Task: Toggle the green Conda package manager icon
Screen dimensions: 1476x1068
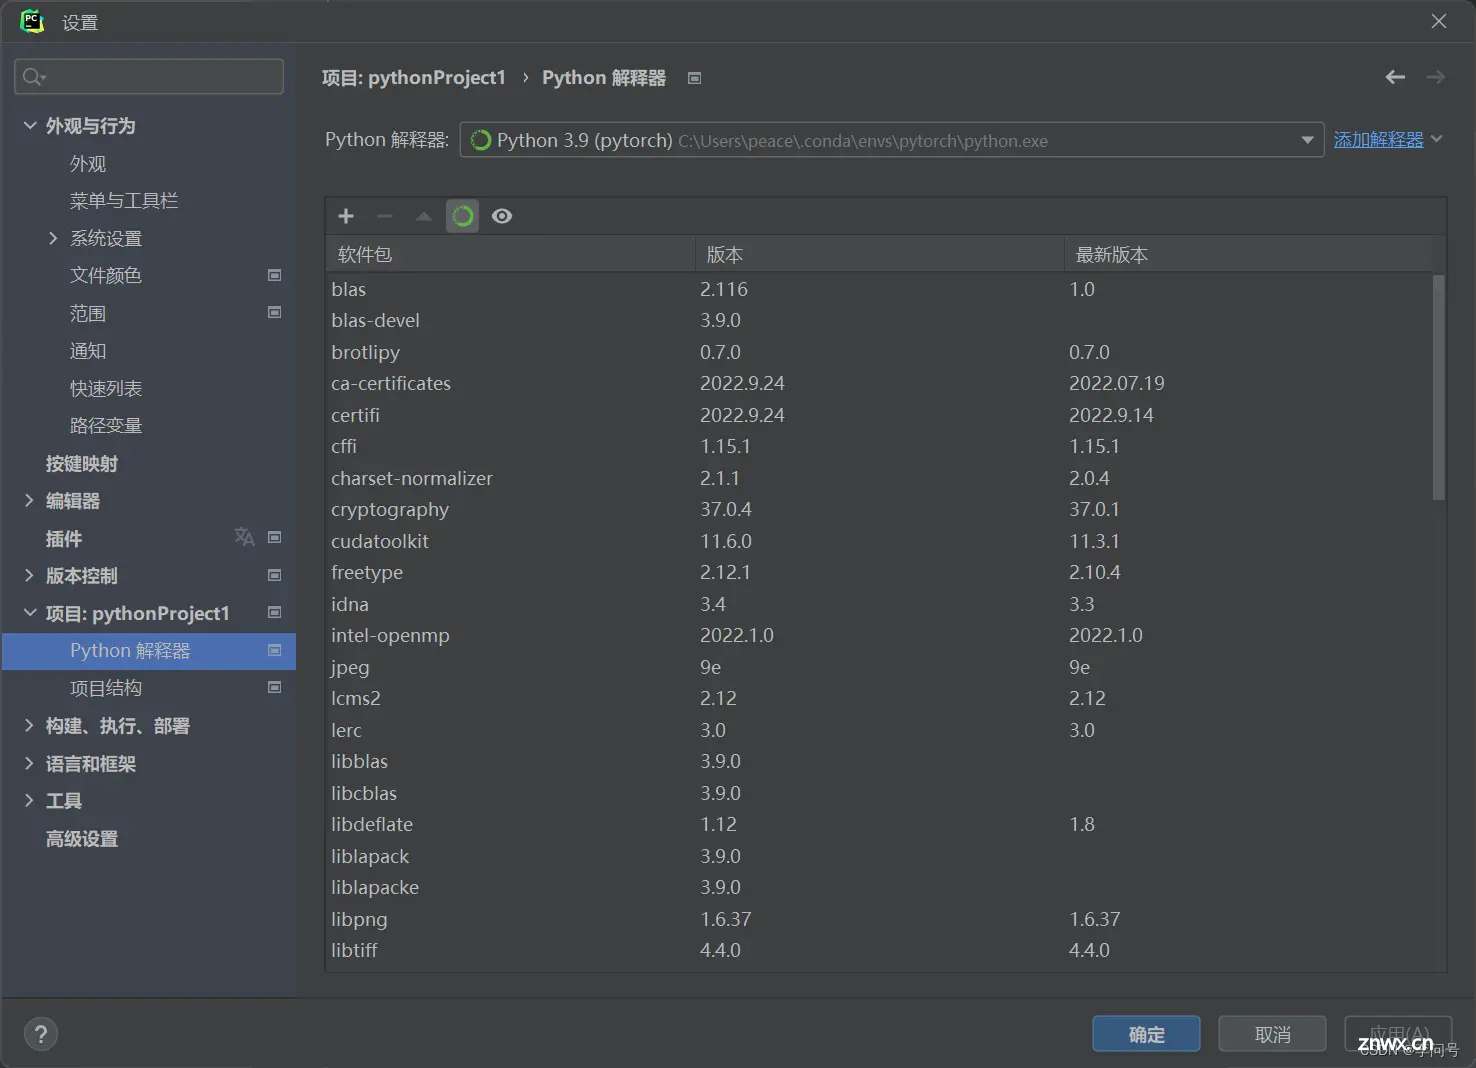Action: click(x=462, y=216)
